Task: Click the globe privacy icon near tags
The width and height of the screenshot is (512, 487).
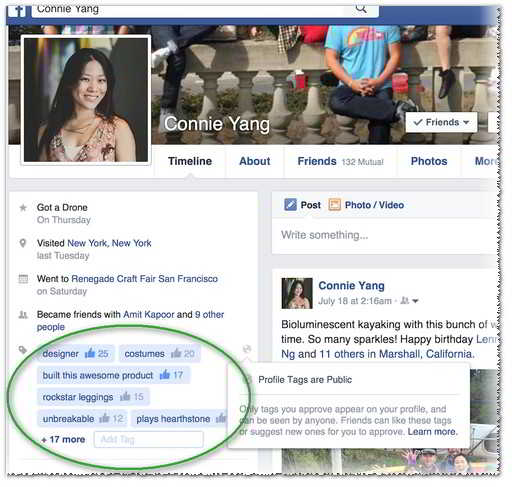Action: pyautogui.click(x=247, y=349)
